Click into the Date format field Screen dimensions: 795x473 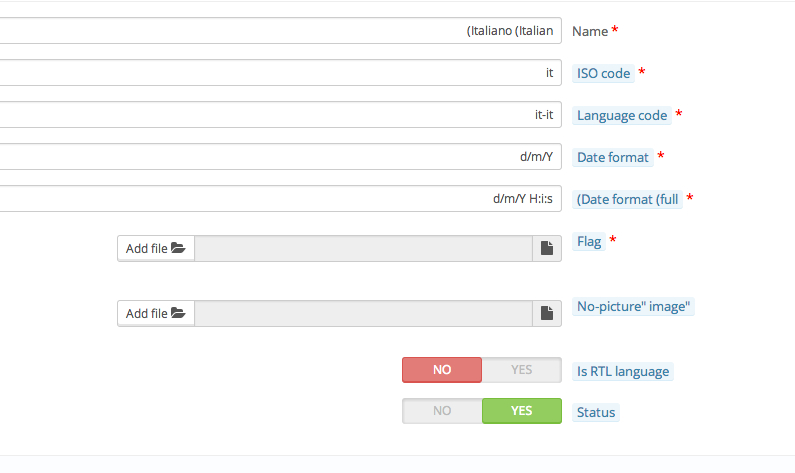click(x=280, y=157)
